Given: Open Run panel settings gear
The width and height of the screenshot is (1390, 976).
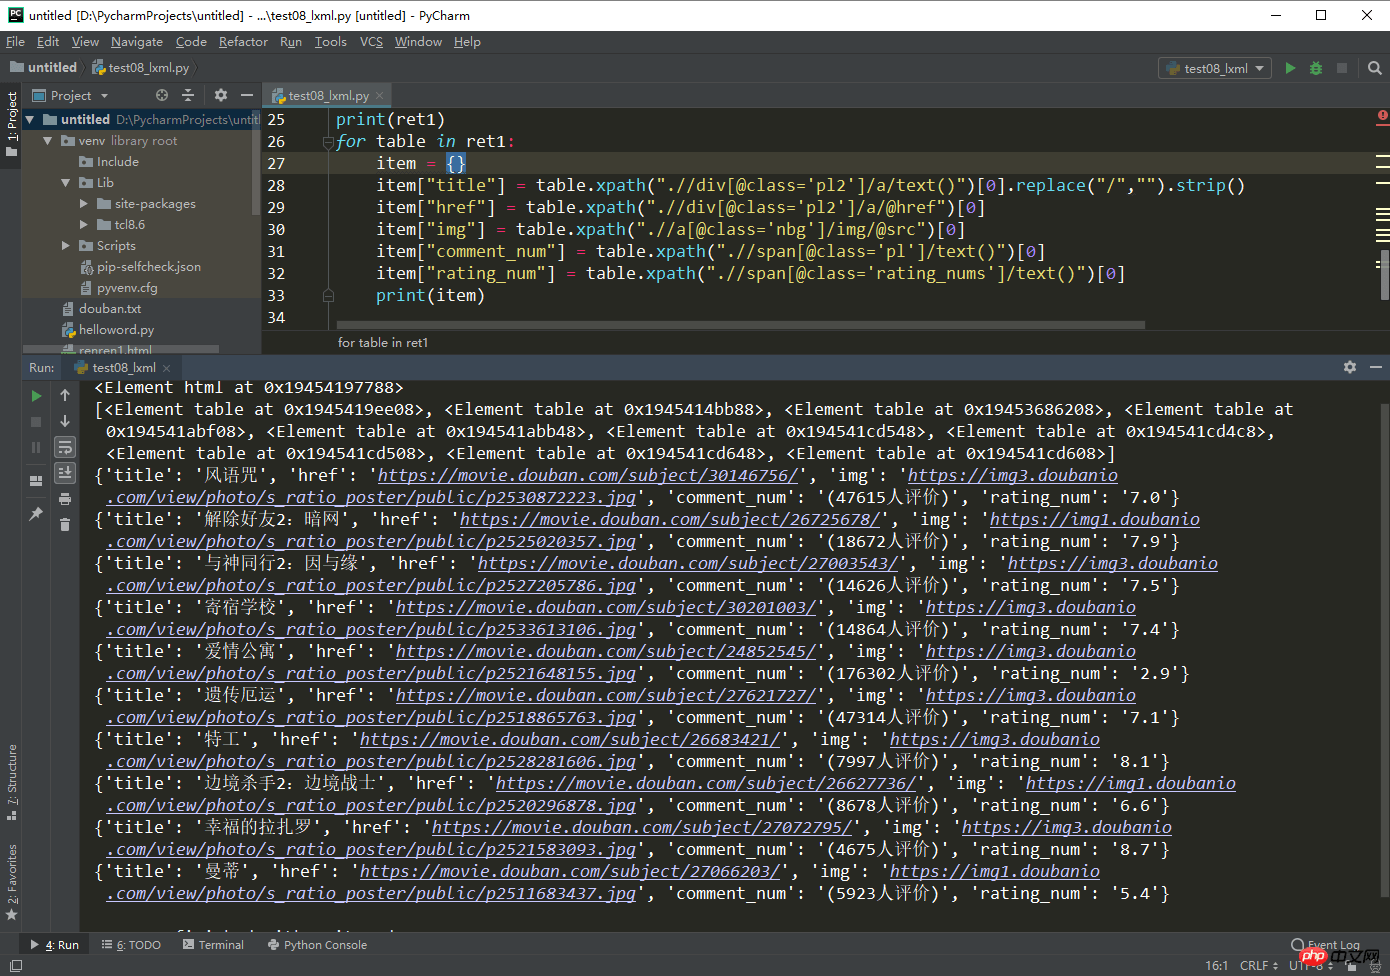Looking at the screenshot, I should click(x=1350, y=367).
